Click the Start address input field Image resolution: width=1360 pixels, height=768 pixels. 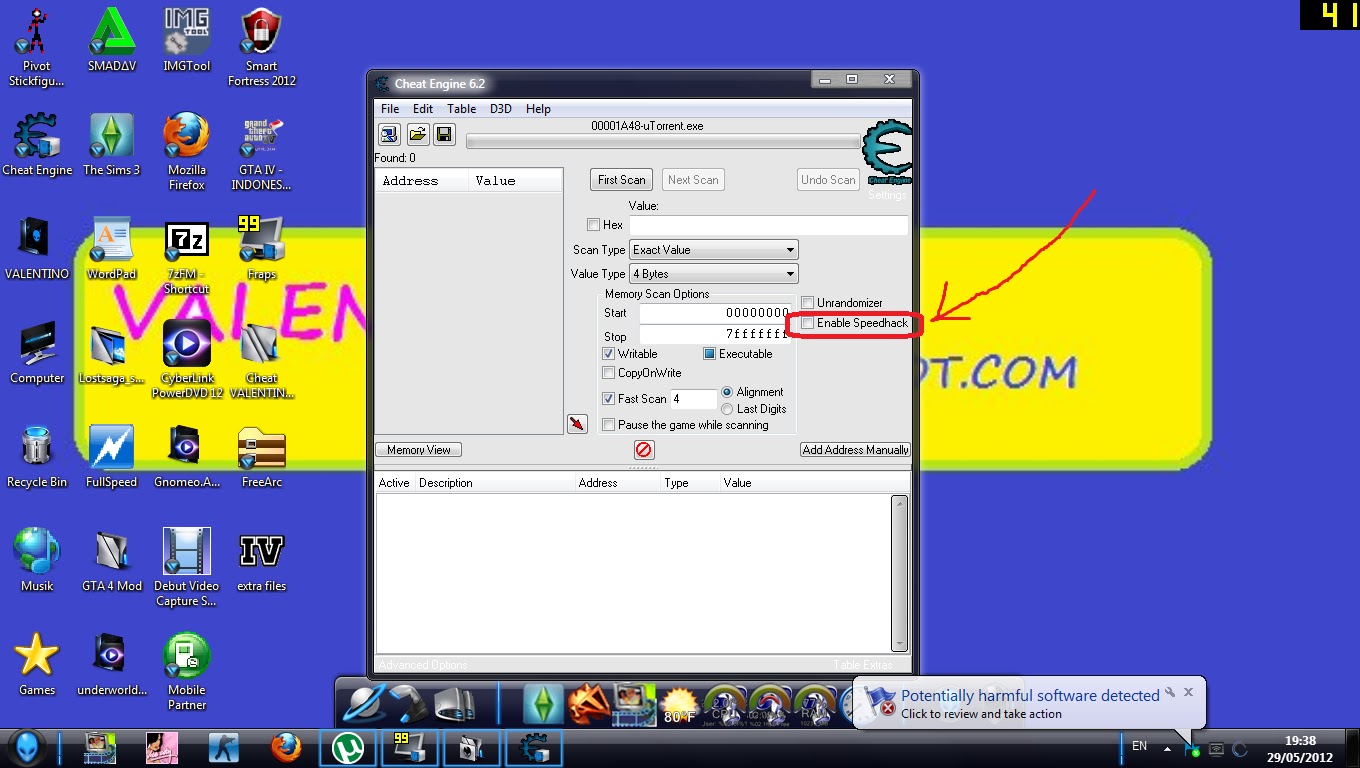click(x=715, y=313)
